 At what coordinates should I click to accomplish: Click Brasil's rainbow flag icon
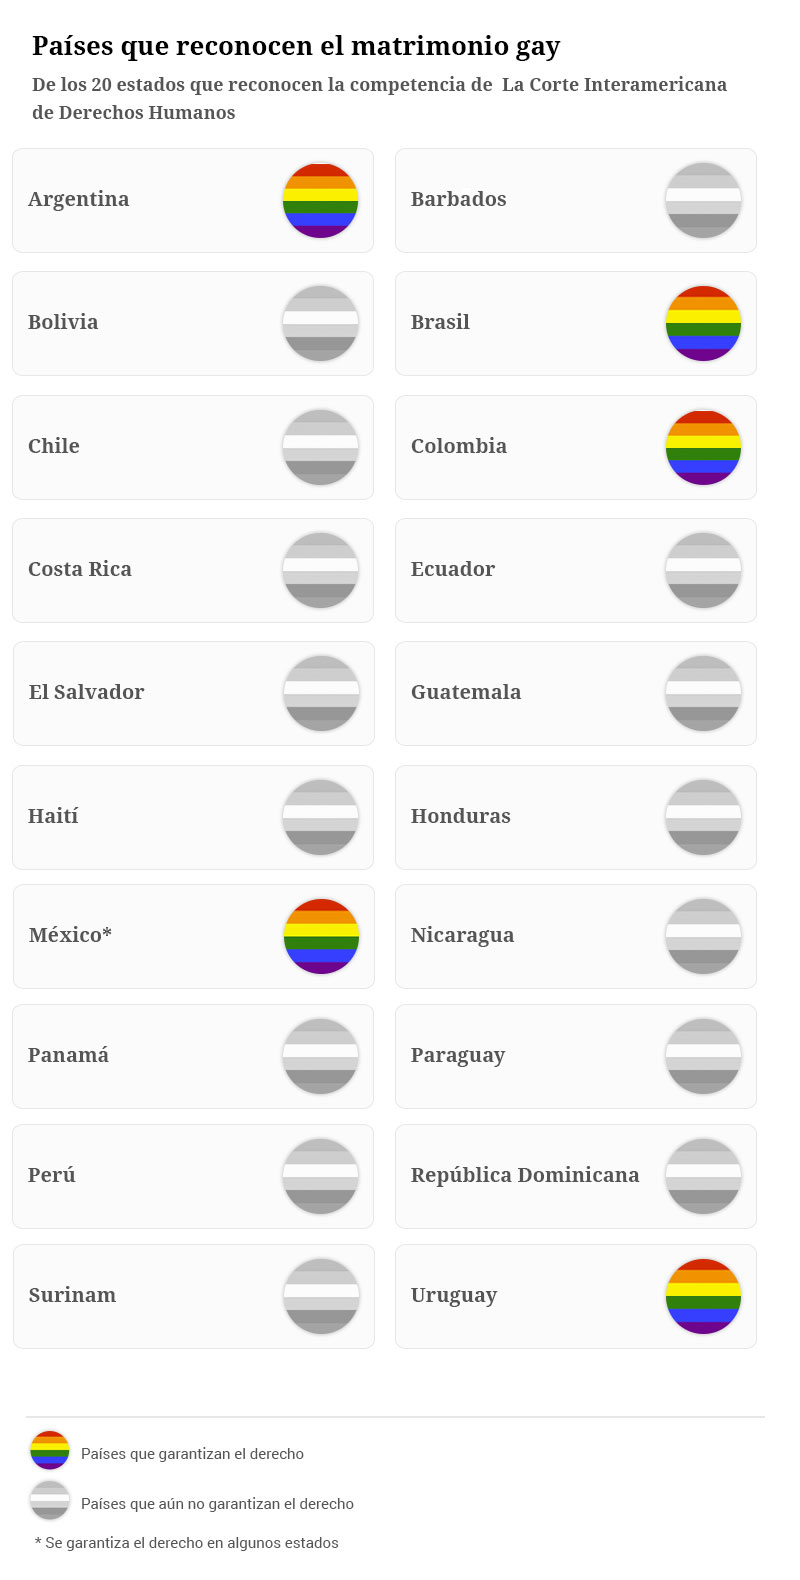[x=703, y=323]
